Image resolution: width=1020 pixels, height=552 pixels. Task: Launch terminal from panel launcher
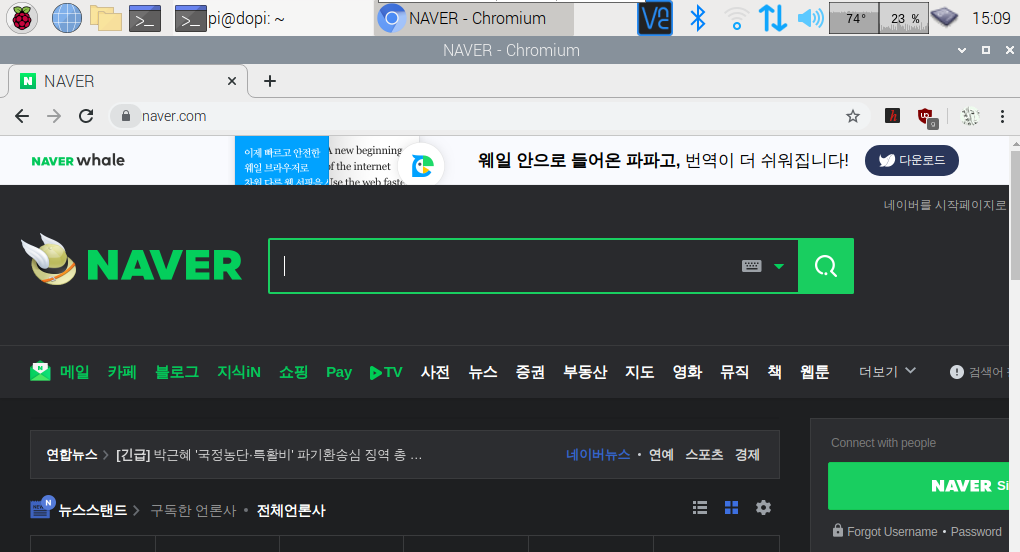pos(144,18)
